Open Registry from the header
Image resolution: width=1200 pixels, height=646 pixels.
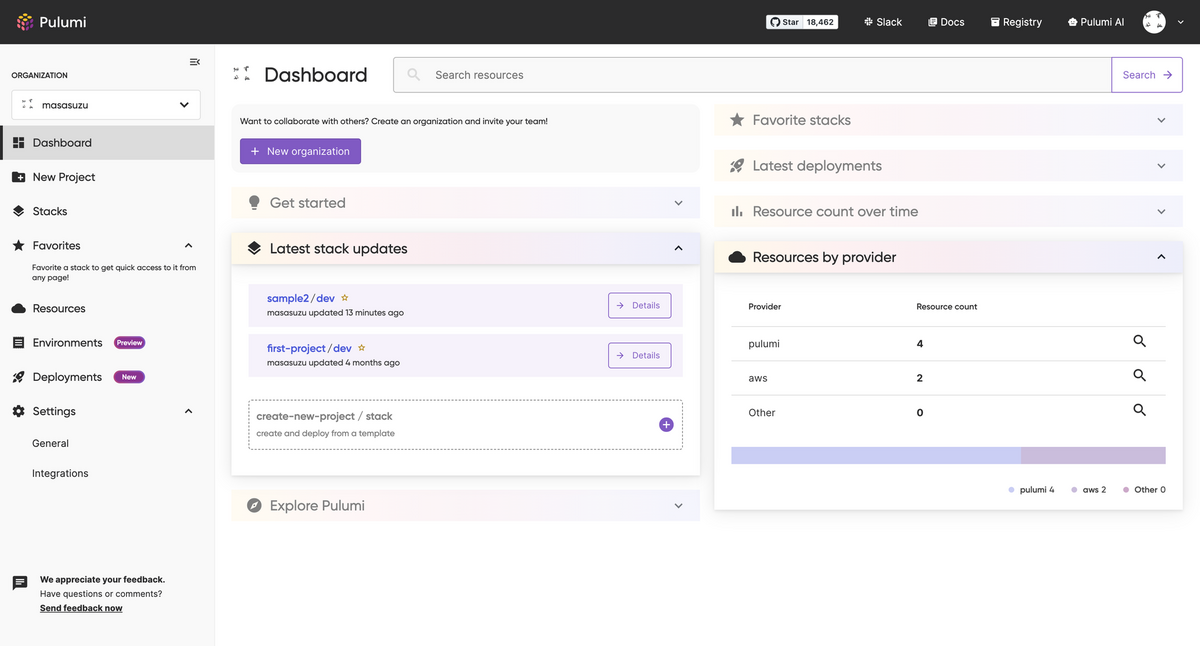(1016, 22)
